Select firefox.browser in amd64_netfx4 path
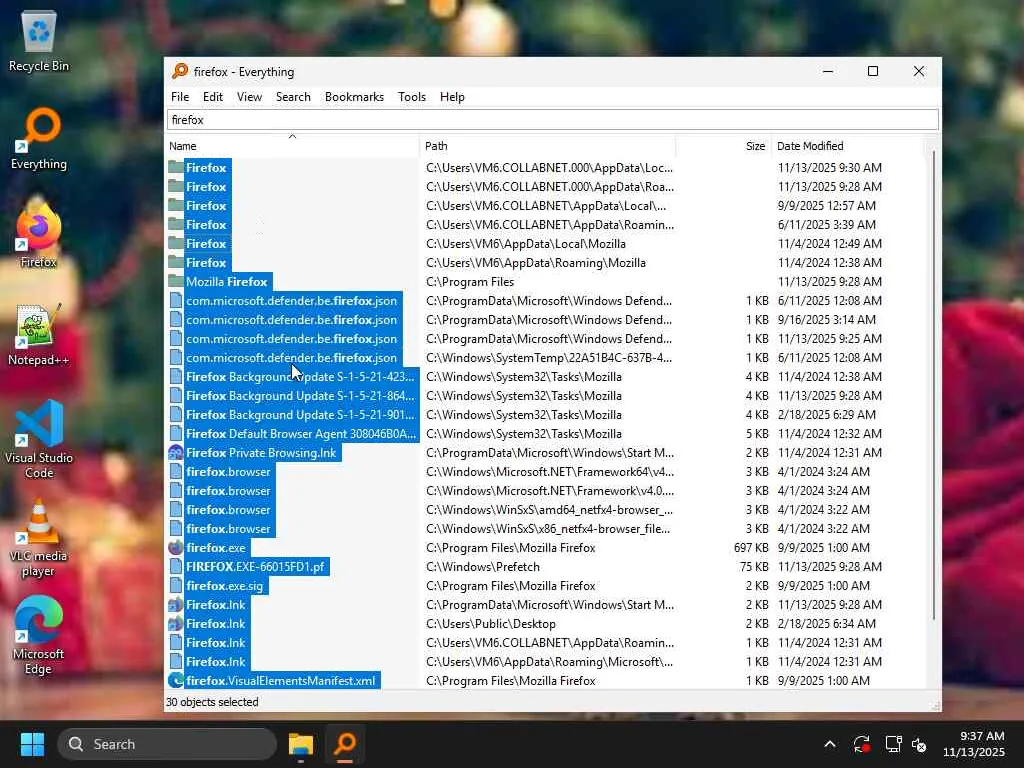This screenshot has height=768, width=1024. coord(228,509)
